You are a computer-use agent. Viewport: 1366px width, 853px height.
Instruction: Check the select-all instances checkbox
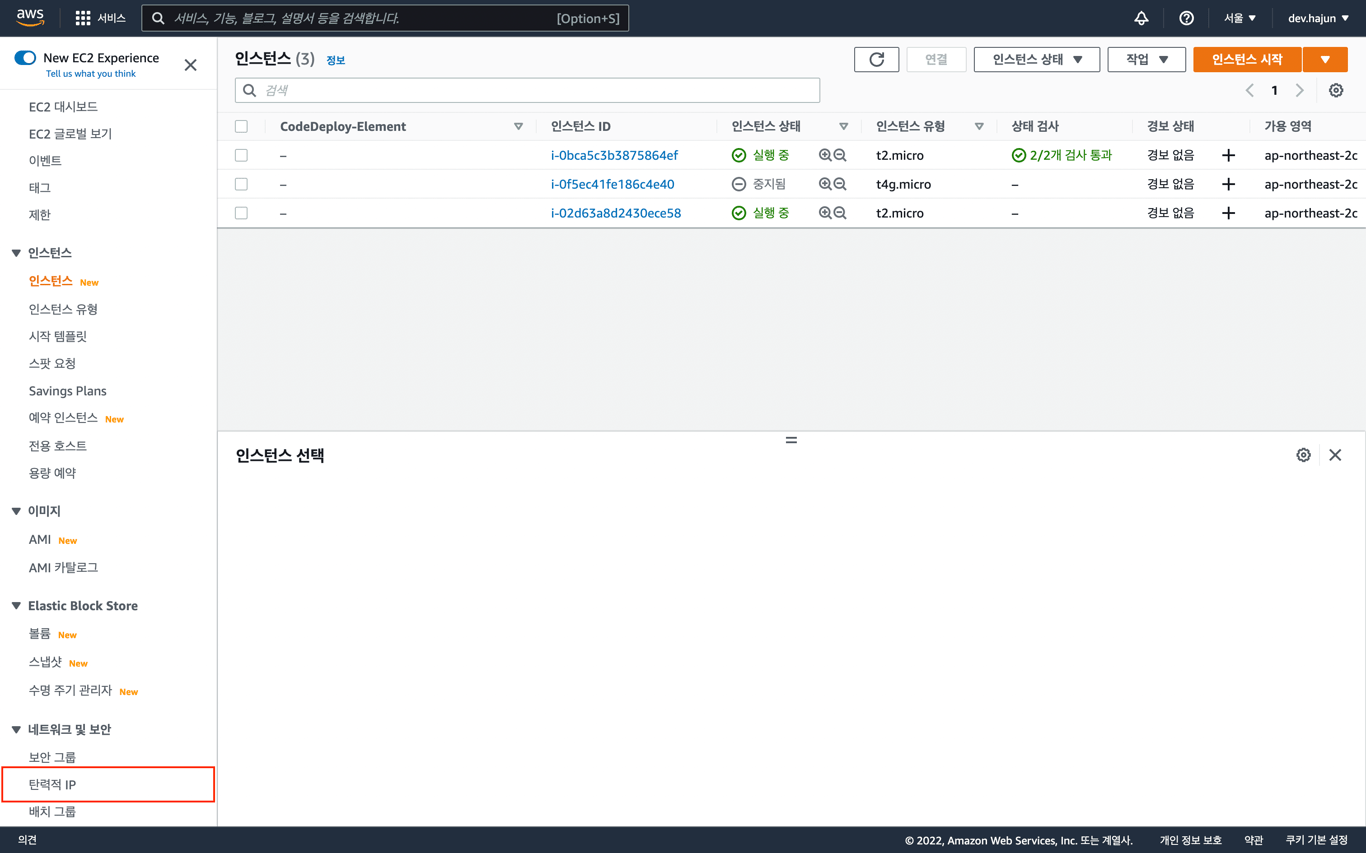tap(241, 126)
